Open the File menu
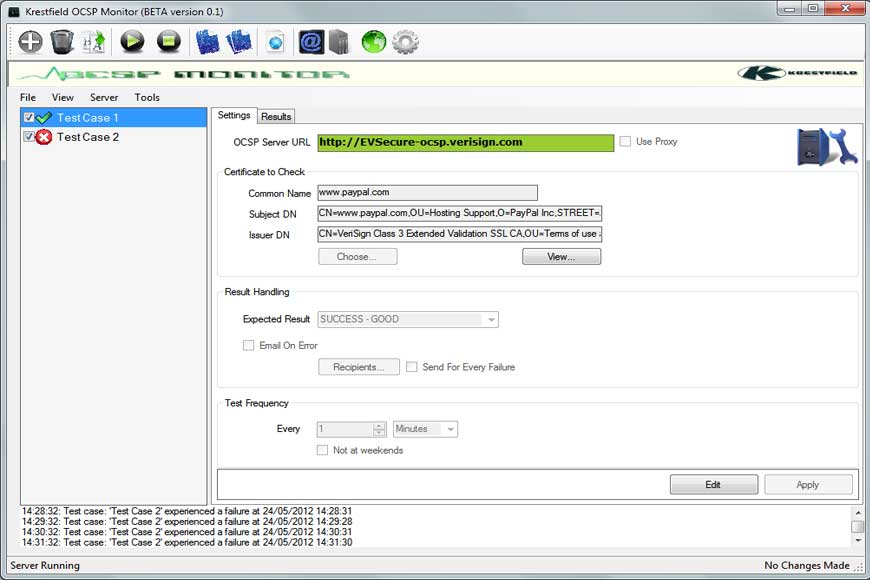The image size is (870, 580). 28,97
